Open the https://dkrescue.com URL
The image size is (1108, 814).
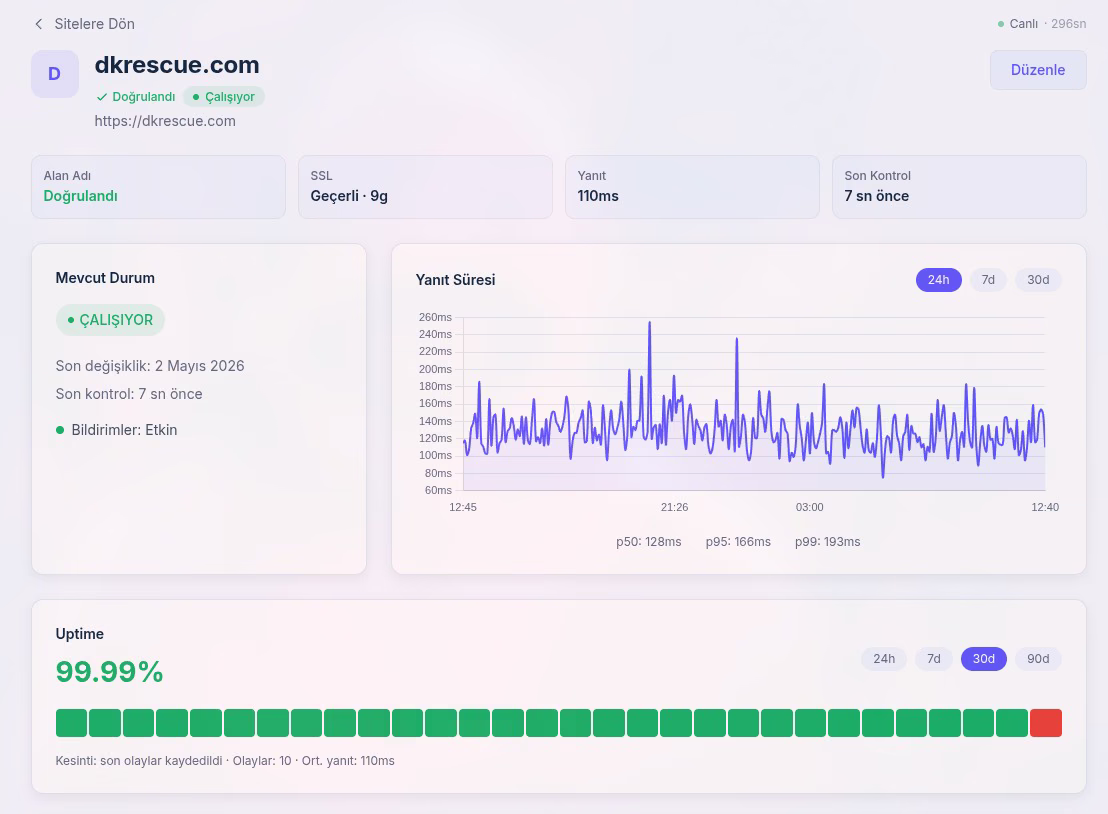click(x=165, y=121)
